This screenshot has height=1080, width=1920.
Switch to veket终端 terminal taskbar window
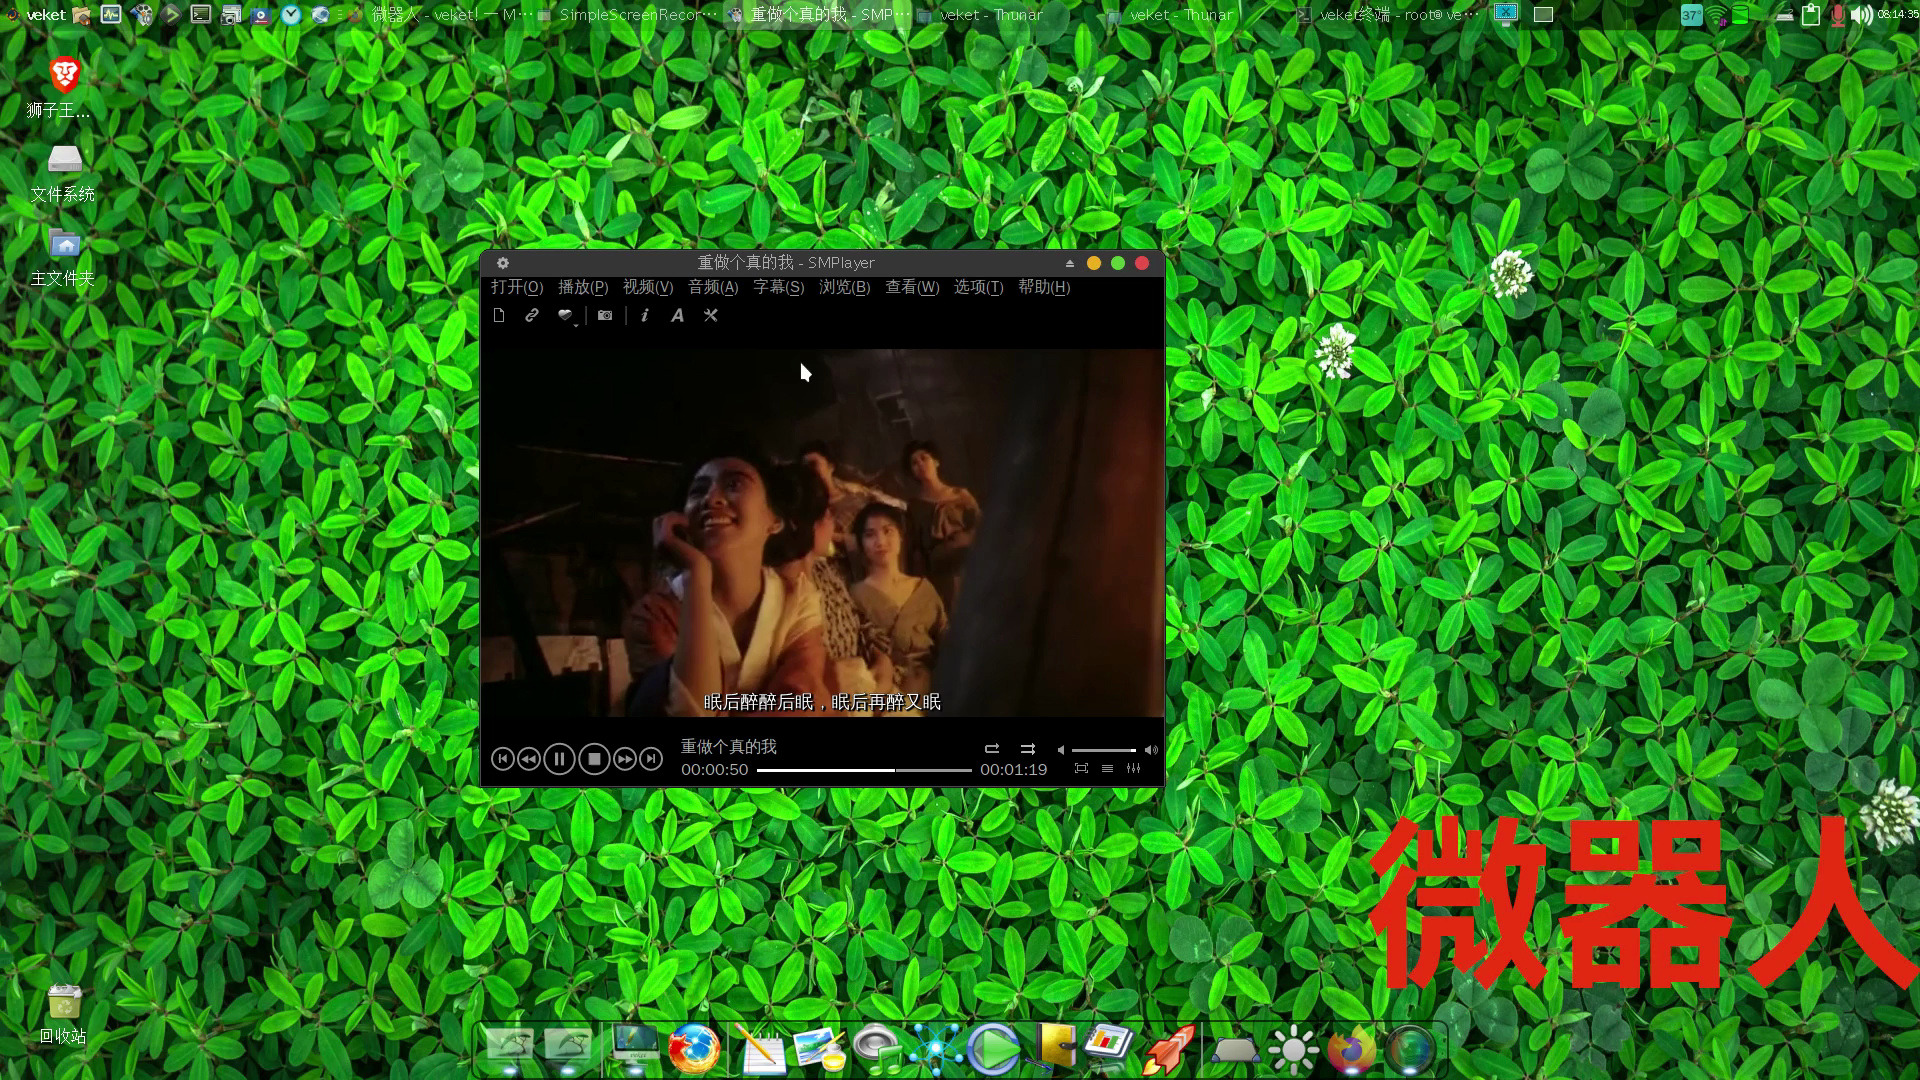(x=1388, y=14)
